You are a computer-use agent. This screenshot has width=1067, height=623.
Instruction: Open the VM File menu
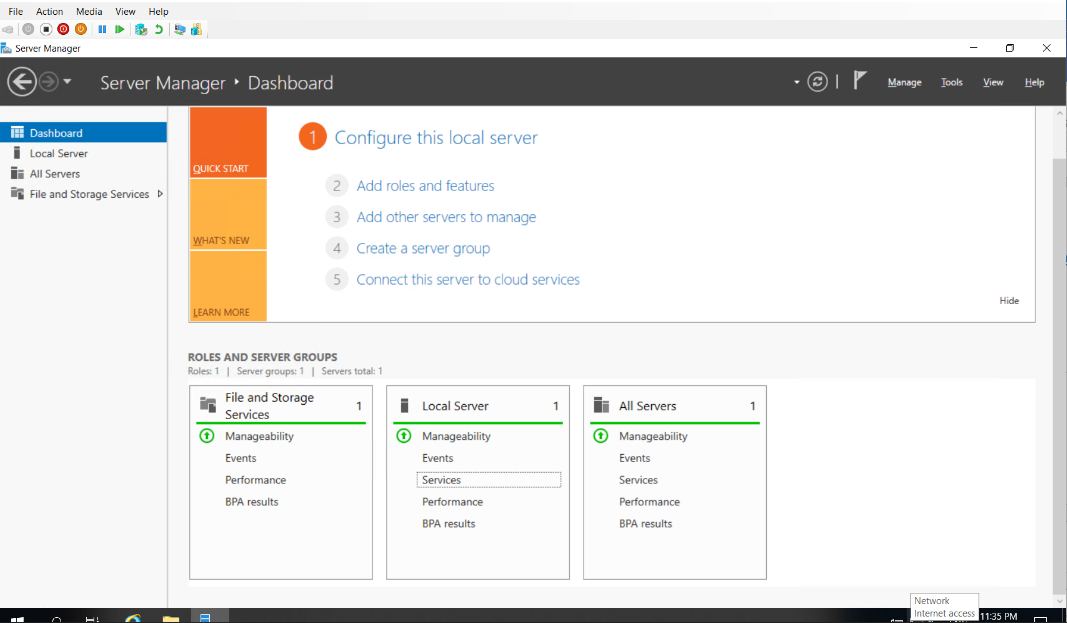click(16, 12)
